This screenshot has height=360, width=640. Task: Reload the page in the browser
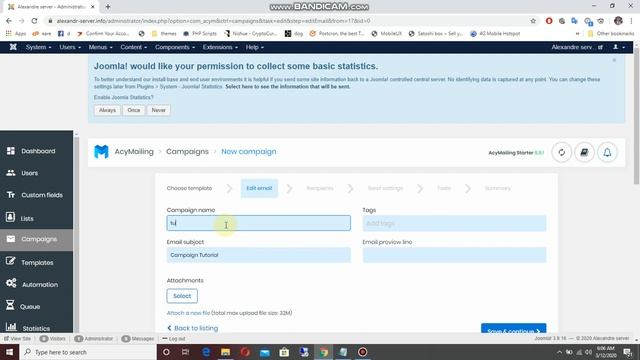34,21
